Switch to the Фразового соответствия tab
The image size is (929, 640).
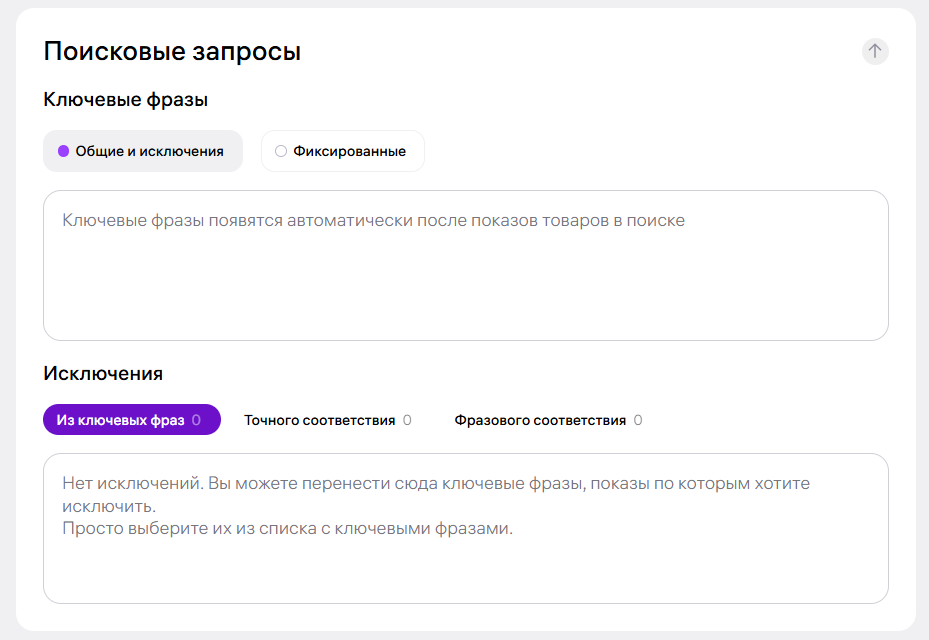tap(548, 420)
